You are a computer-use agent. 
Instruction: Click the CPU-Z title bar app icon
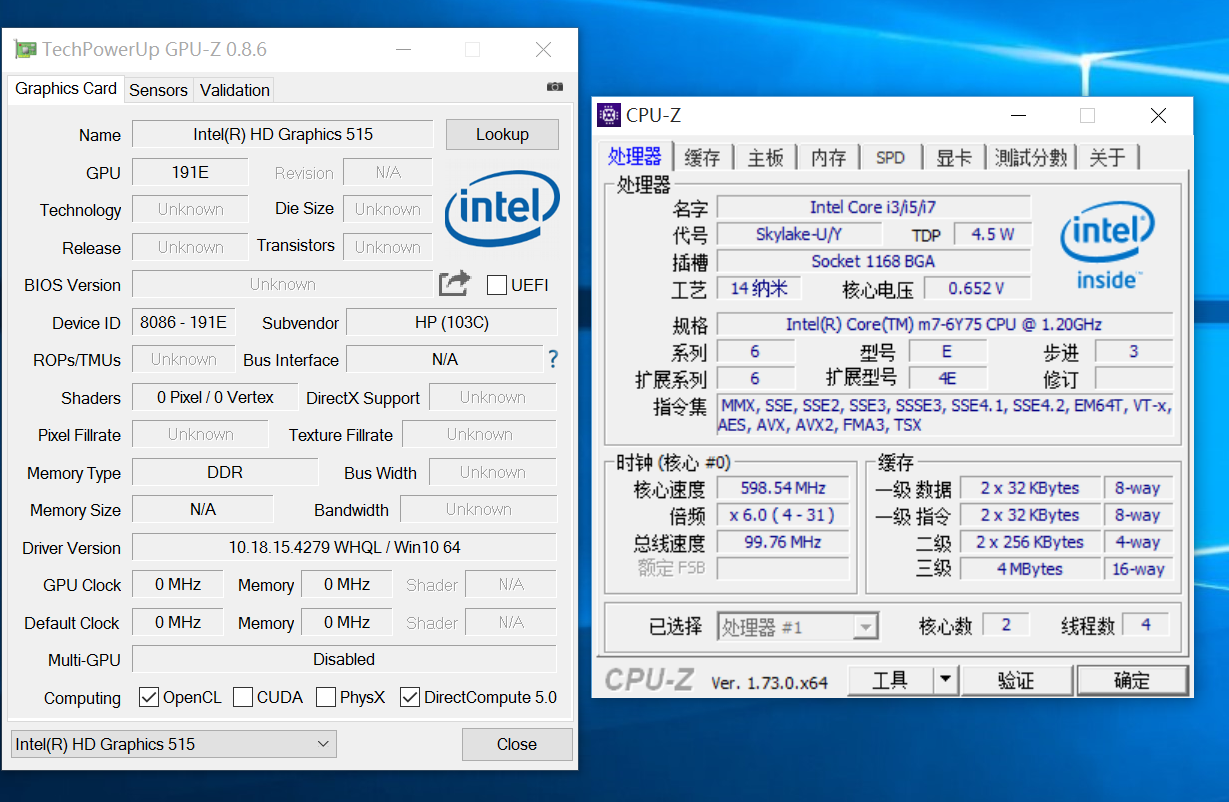click(609, 116)
